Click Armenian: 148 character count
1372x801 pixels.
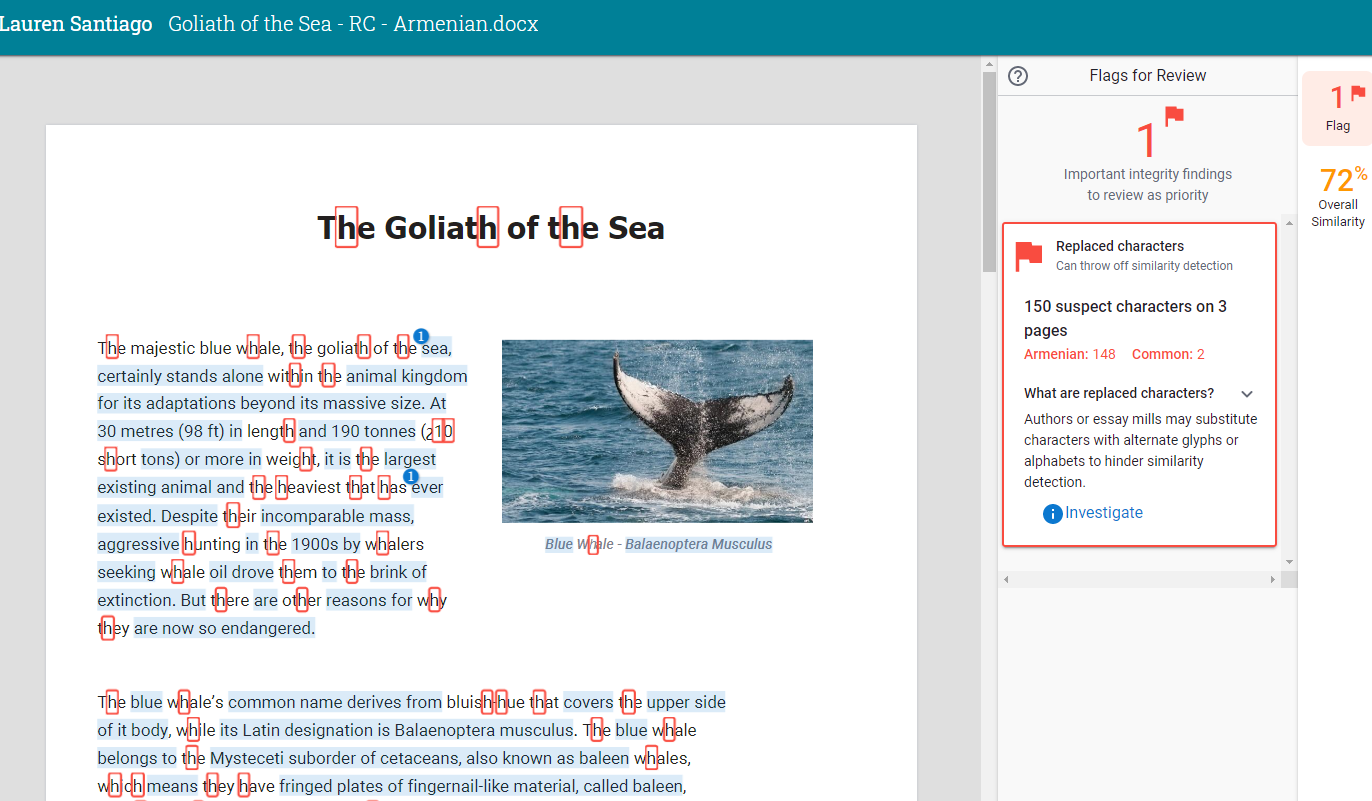pyautogui.click(x=1069, y=354)
